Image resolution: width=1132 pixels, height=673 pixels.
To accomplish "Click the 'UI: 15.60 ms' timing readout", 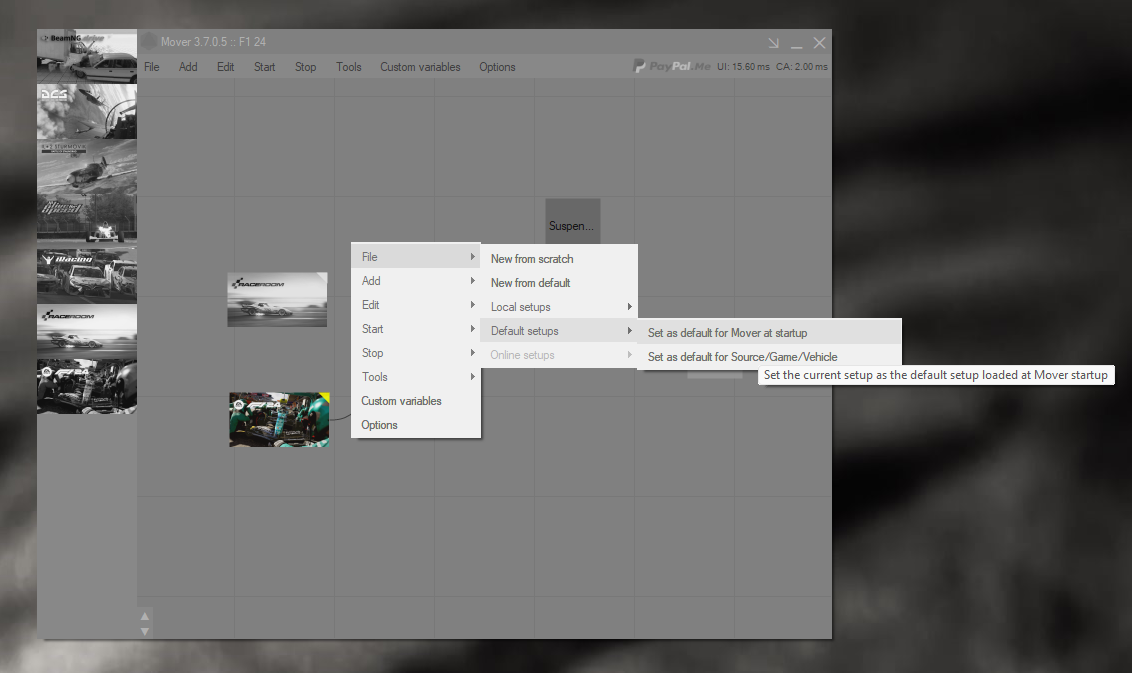I will tap(743, 66).
